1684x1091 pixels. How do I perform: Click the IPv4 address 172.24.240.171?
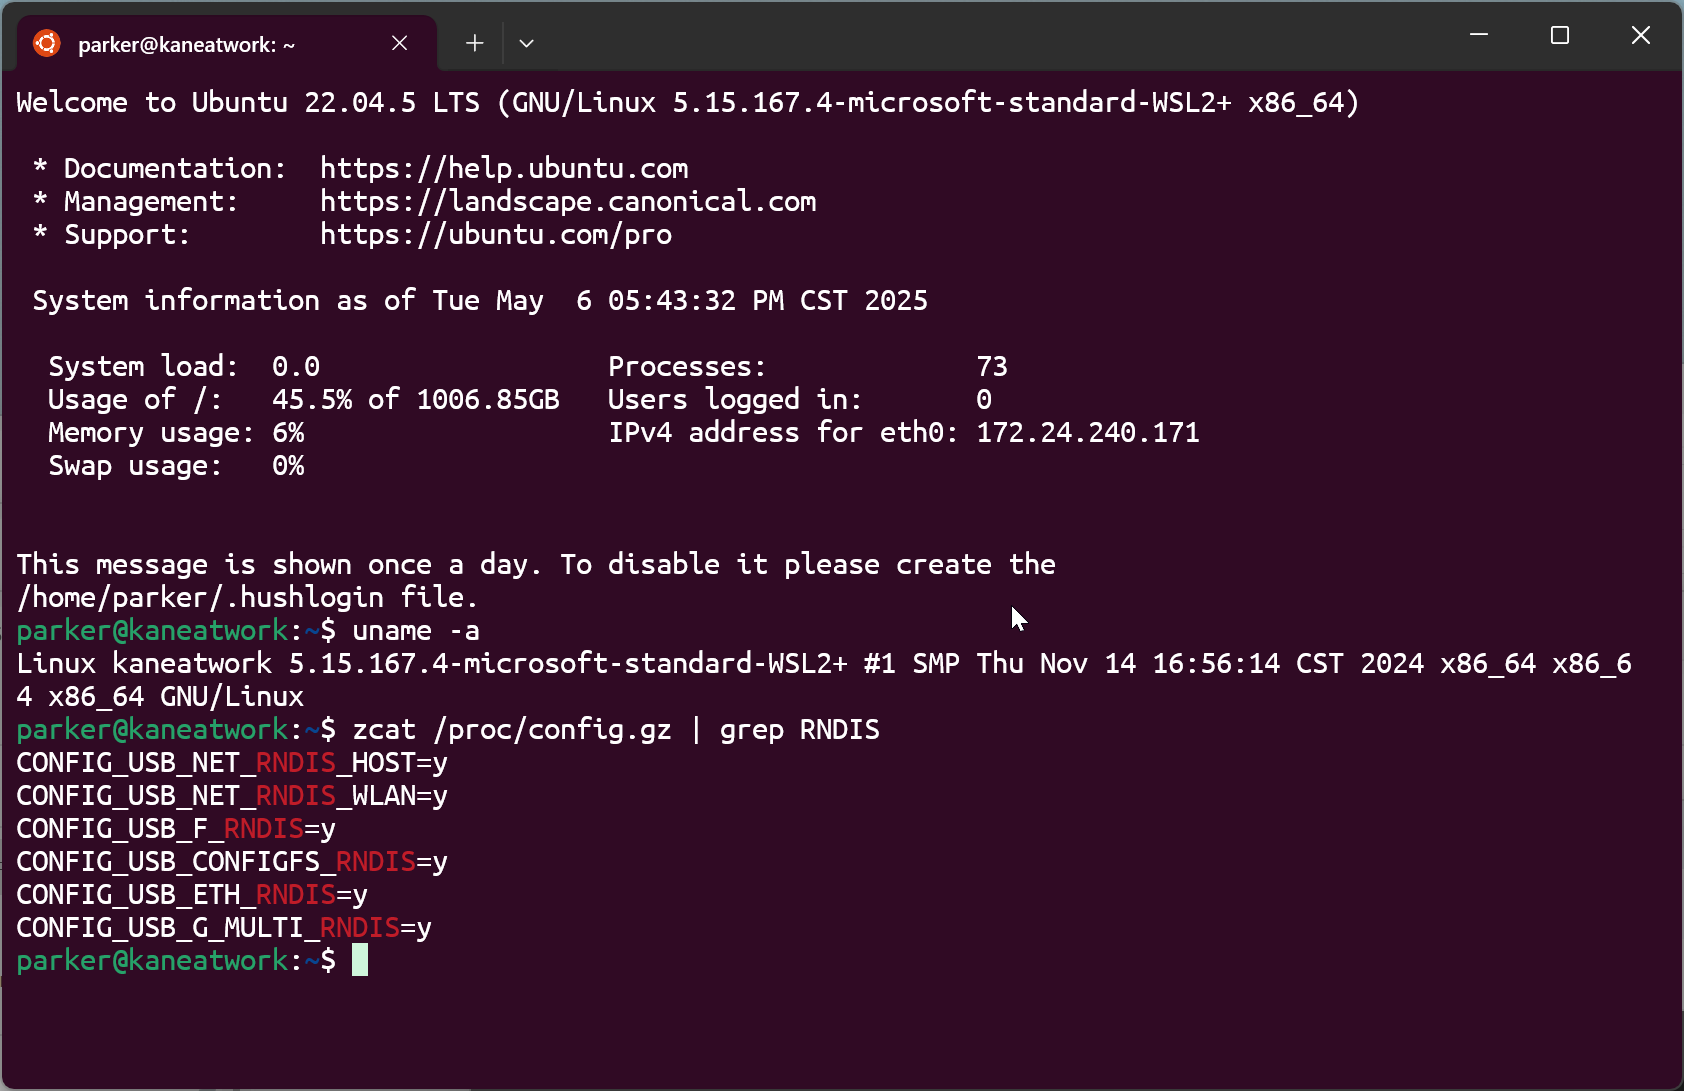[x=1088, y=433]
